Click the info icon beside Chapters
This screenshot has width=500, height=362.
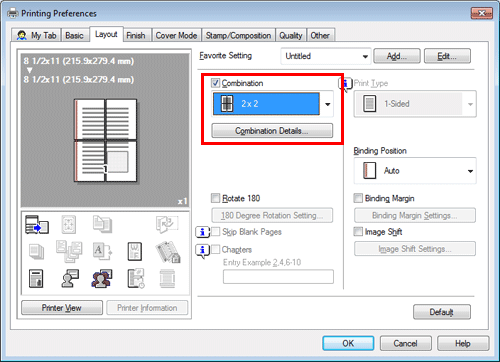202,250
